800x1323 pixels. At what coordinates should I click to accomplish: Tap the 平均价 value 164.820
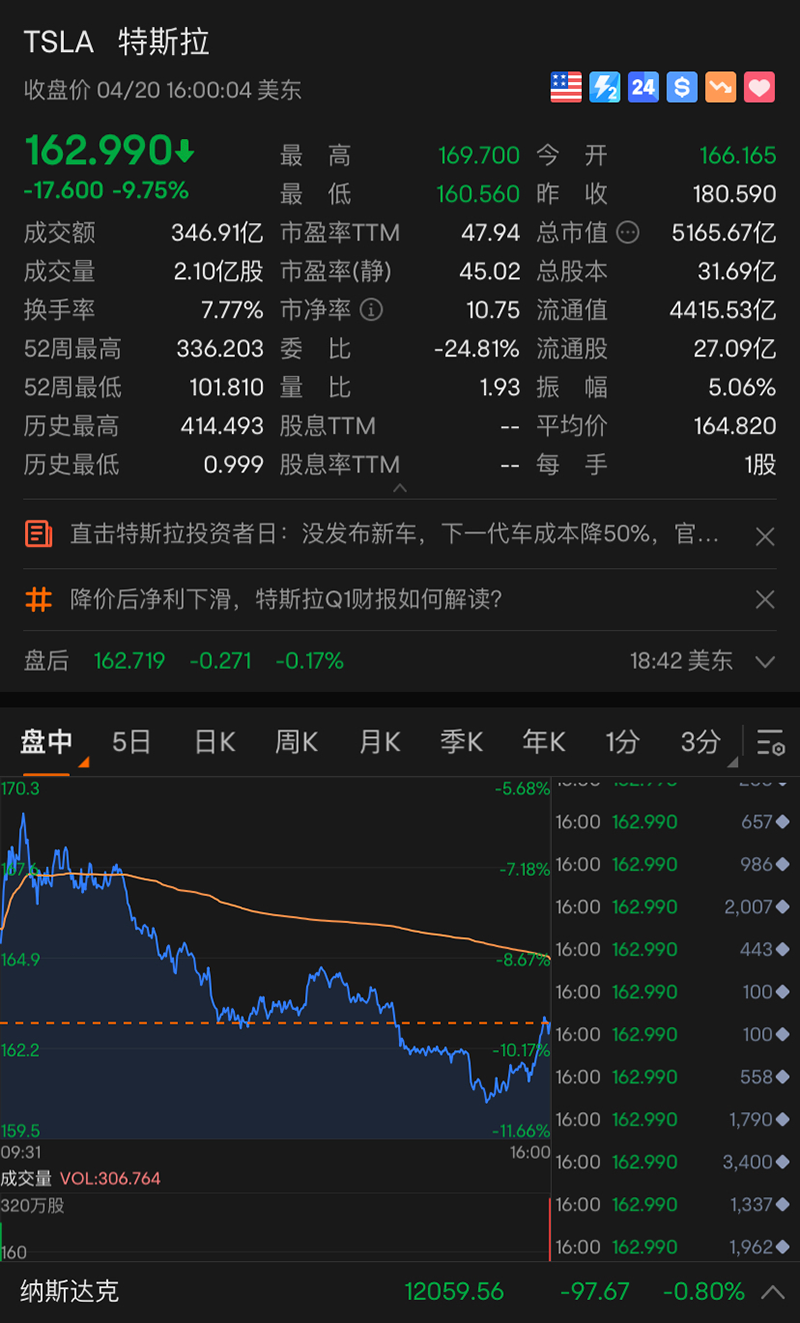tap(735, 426)
